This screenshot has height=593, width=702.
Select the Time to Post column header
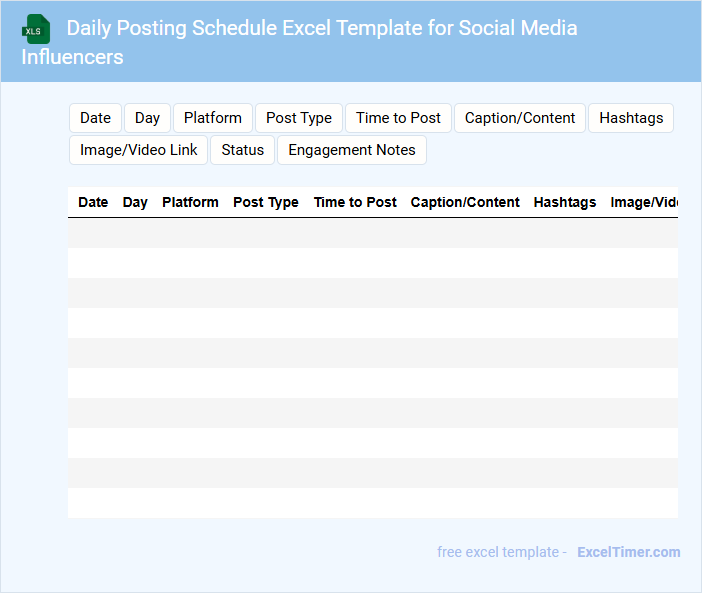355,202
